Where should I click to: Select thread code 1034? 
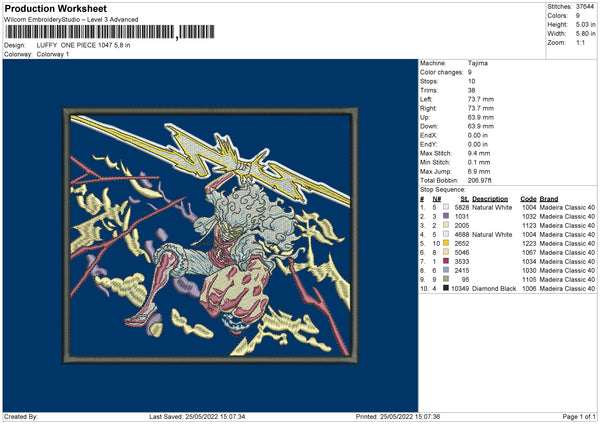(x=530, y=262)
